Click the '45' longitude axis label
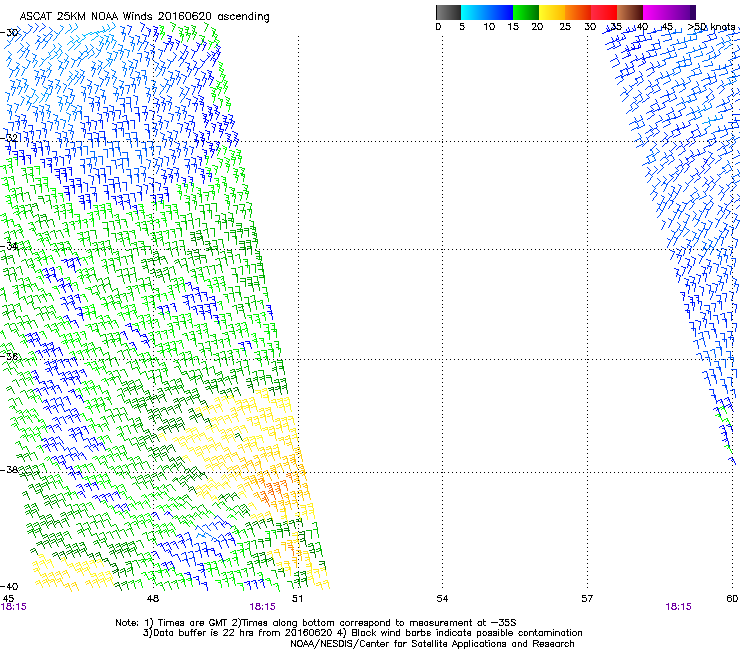The width and height of the screenshot is (740, 650). coord(8,598)
